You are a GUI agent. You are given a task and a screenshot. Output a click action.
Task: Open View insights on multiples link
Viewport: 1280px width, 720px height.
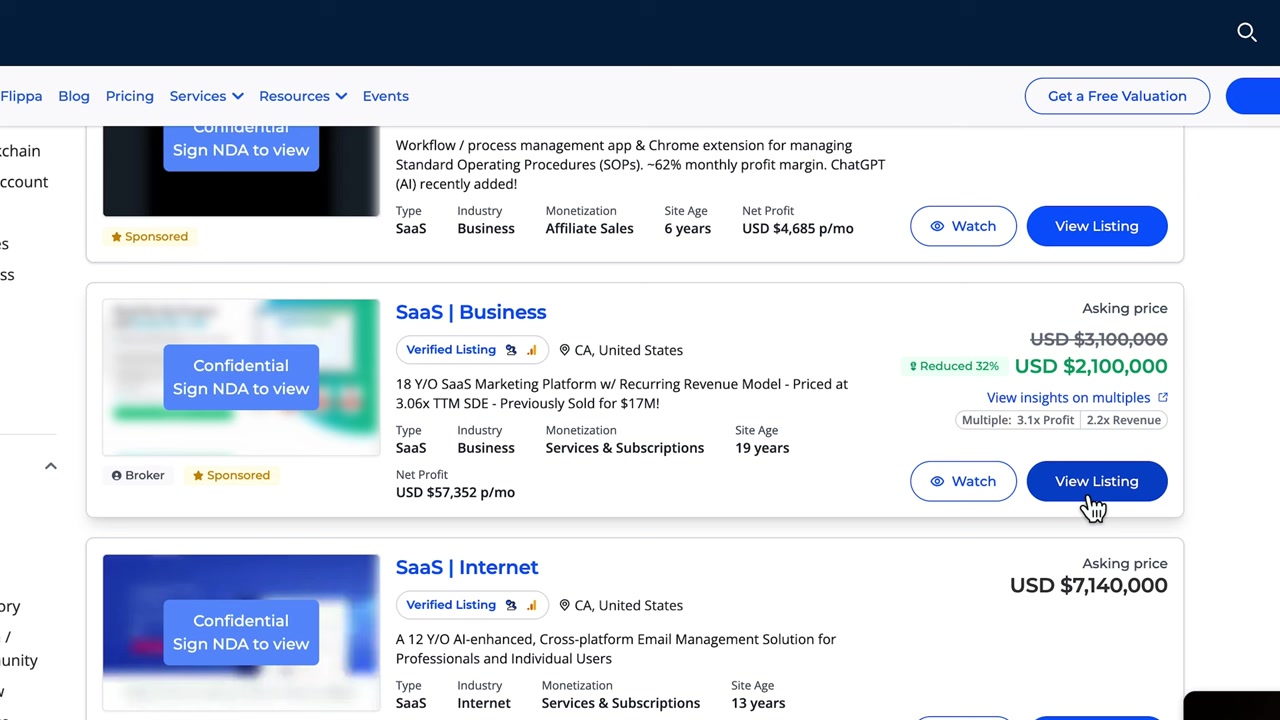coord(1068,397)
